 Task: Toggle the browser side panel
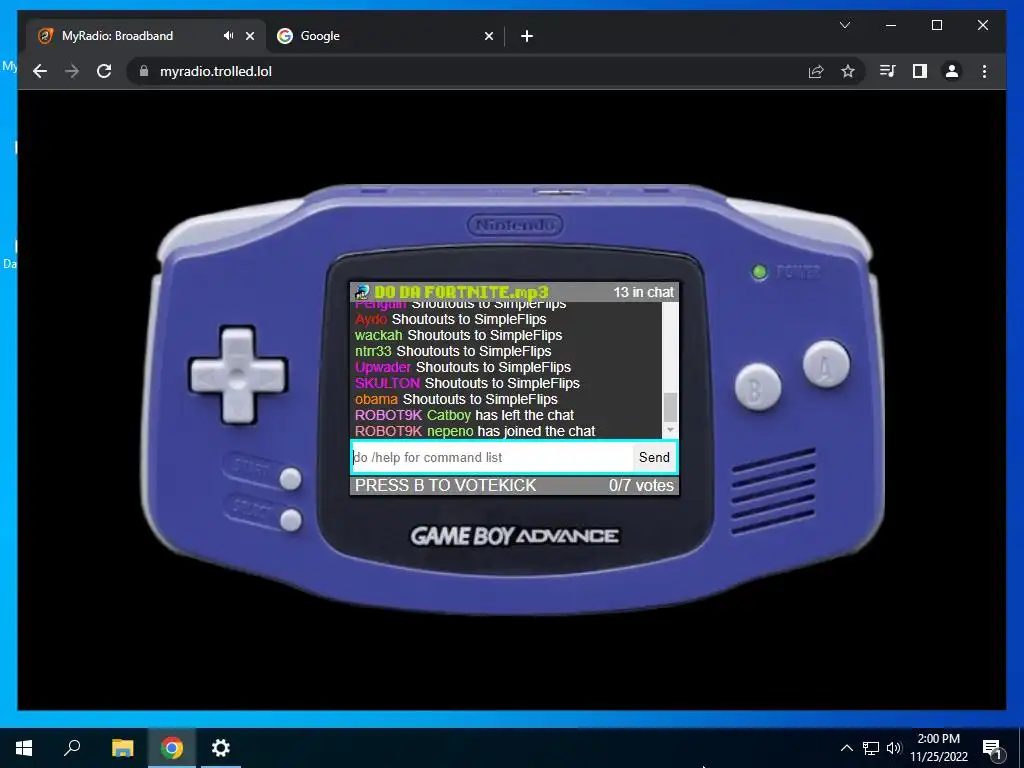(920, 71)
